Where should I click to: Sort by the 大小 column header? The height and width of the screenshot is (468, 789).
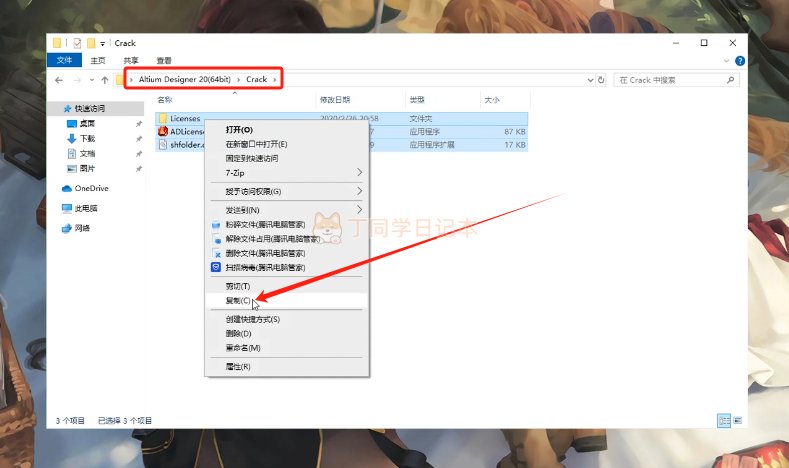(492, 100)
